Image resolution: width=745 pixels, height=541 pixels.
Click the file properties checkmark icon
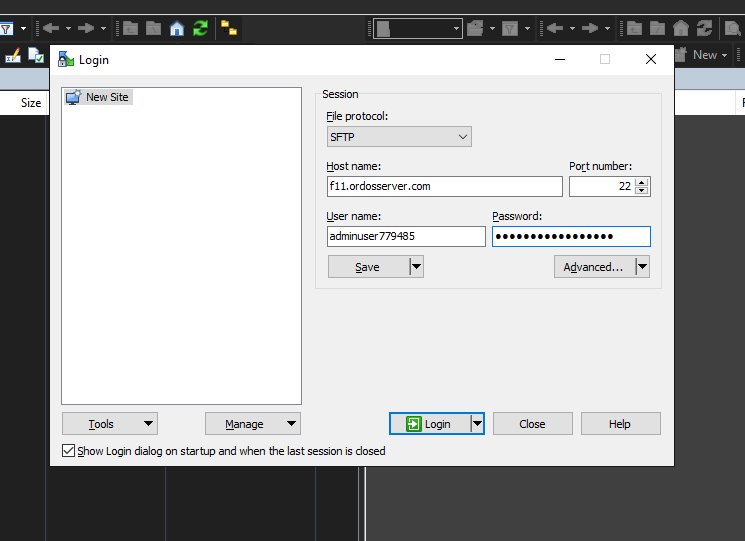pos(36,56)
